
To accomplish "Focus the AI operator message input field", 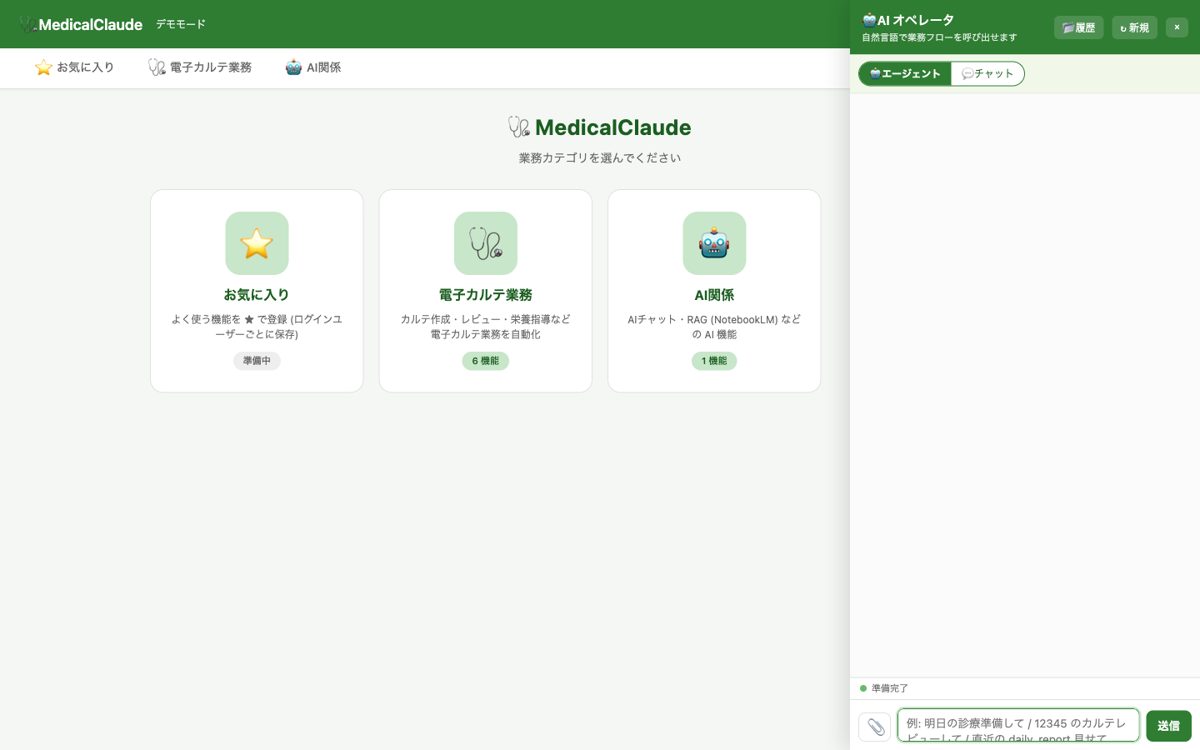I will point(1018,726).
